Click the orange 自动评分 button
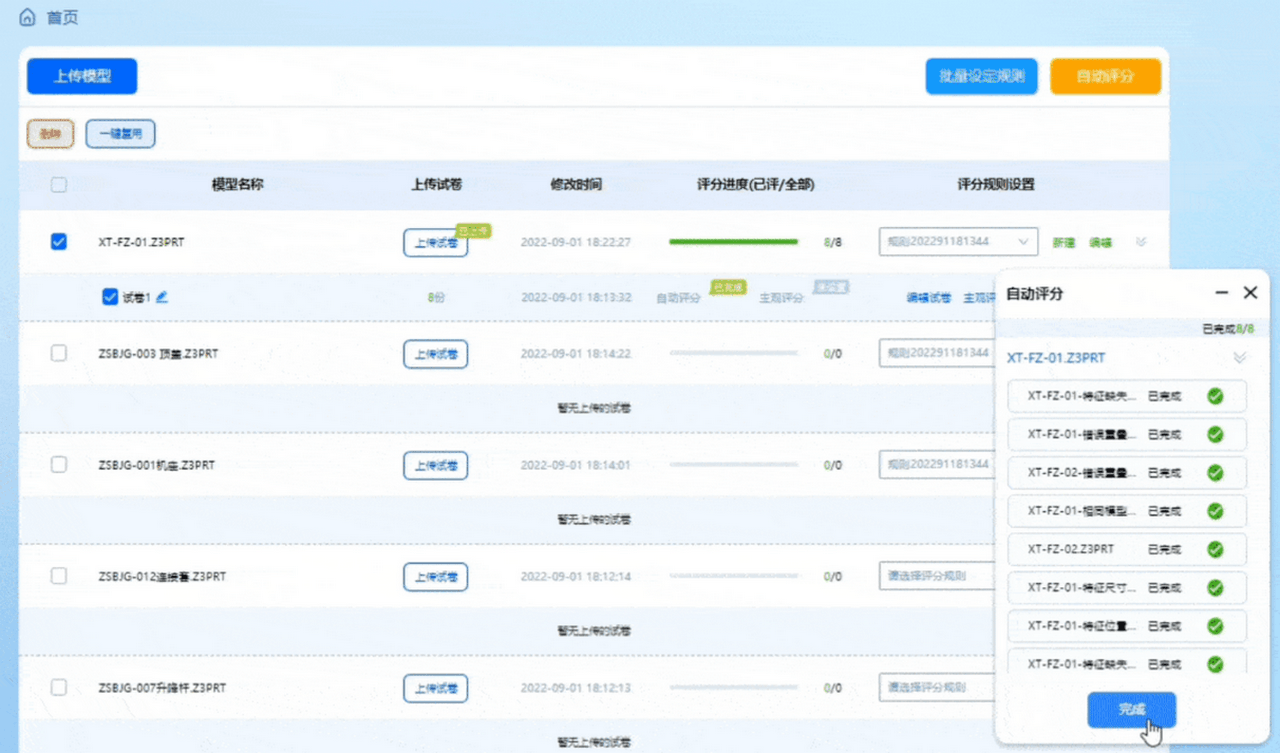This screenshot has width=1280, height=753. point(1105,76)
